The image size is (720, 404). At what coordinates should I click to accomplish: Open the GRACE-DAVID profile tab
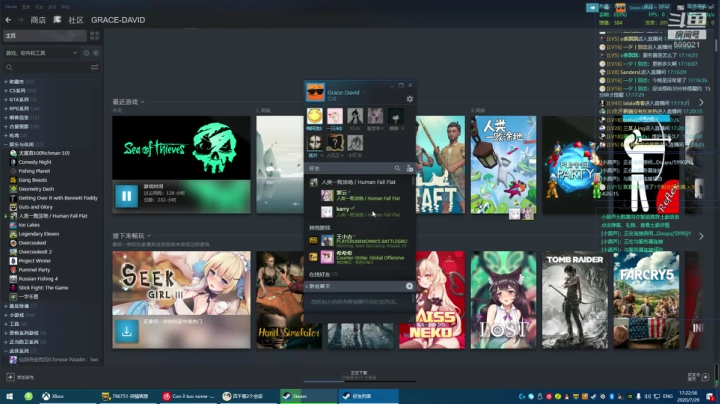[x=118, y=20]
